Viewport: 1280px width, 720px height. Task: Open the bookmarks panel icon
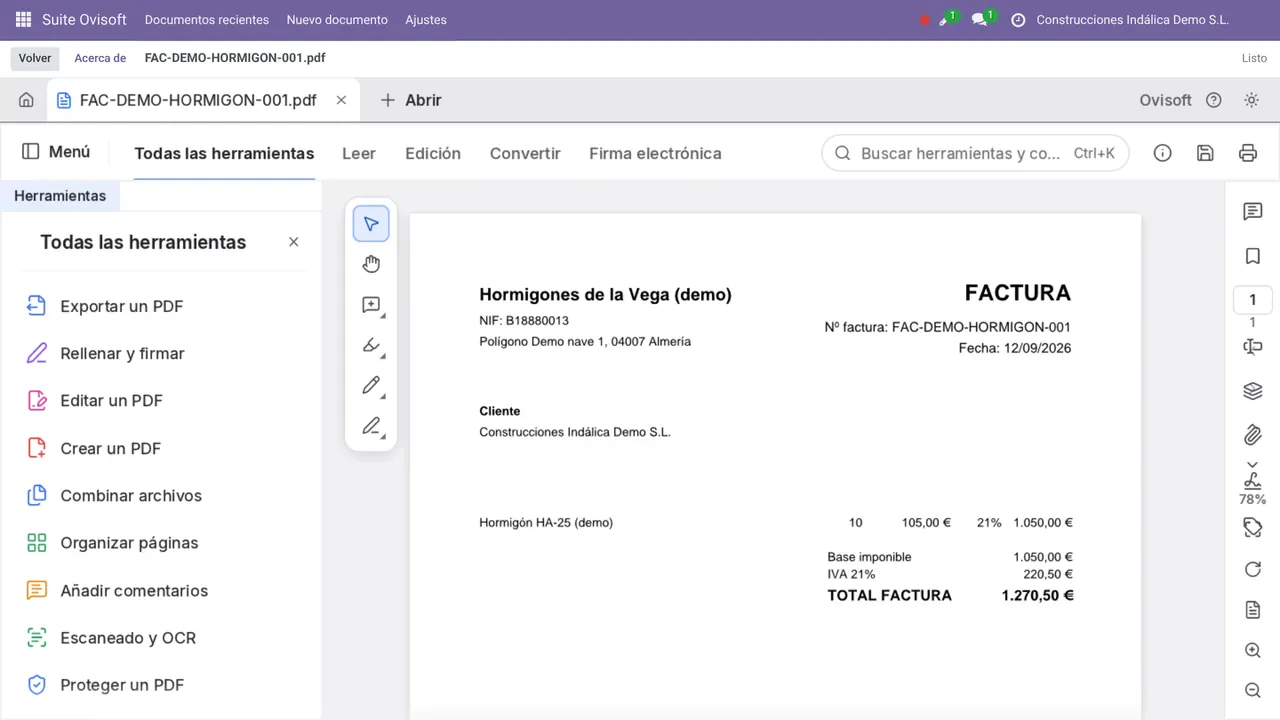(1252, 256)
